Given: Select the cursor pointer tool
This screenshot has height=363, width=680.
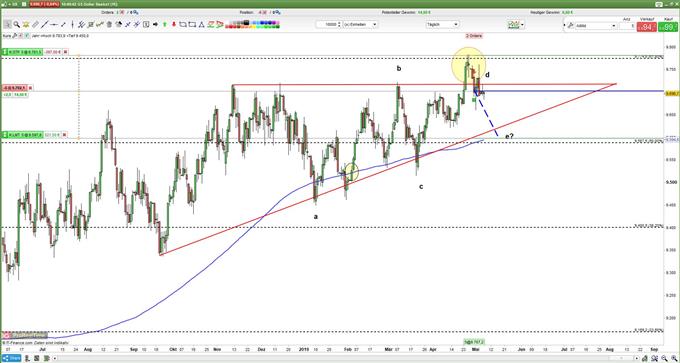Looking at the screenshot, I should pos(7,25).
